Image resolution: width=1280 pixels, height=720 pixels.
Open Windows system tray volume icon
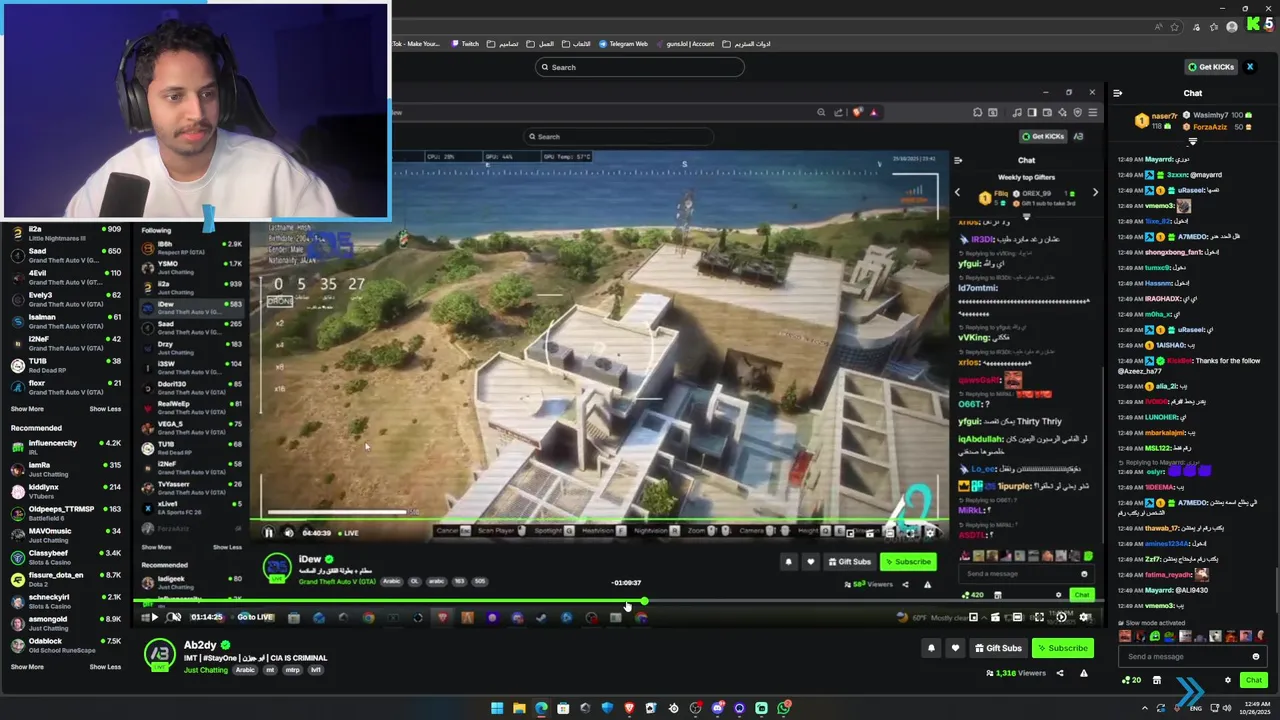tap(1227, 708)
